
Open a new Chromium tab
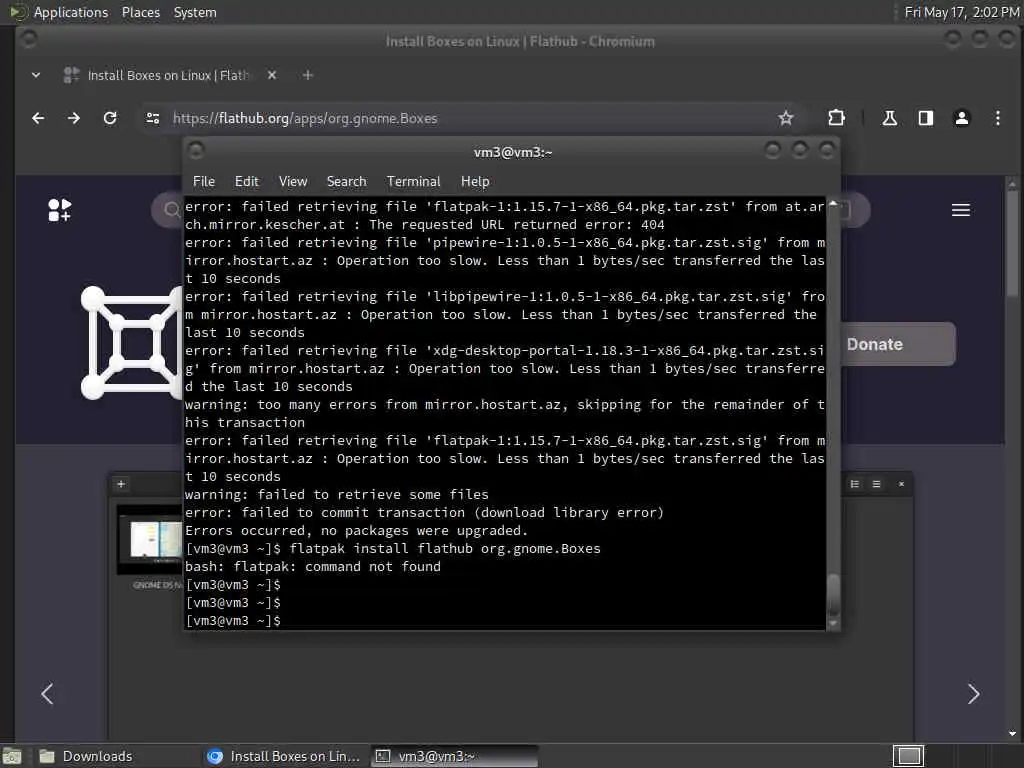(x=308, y=75)
